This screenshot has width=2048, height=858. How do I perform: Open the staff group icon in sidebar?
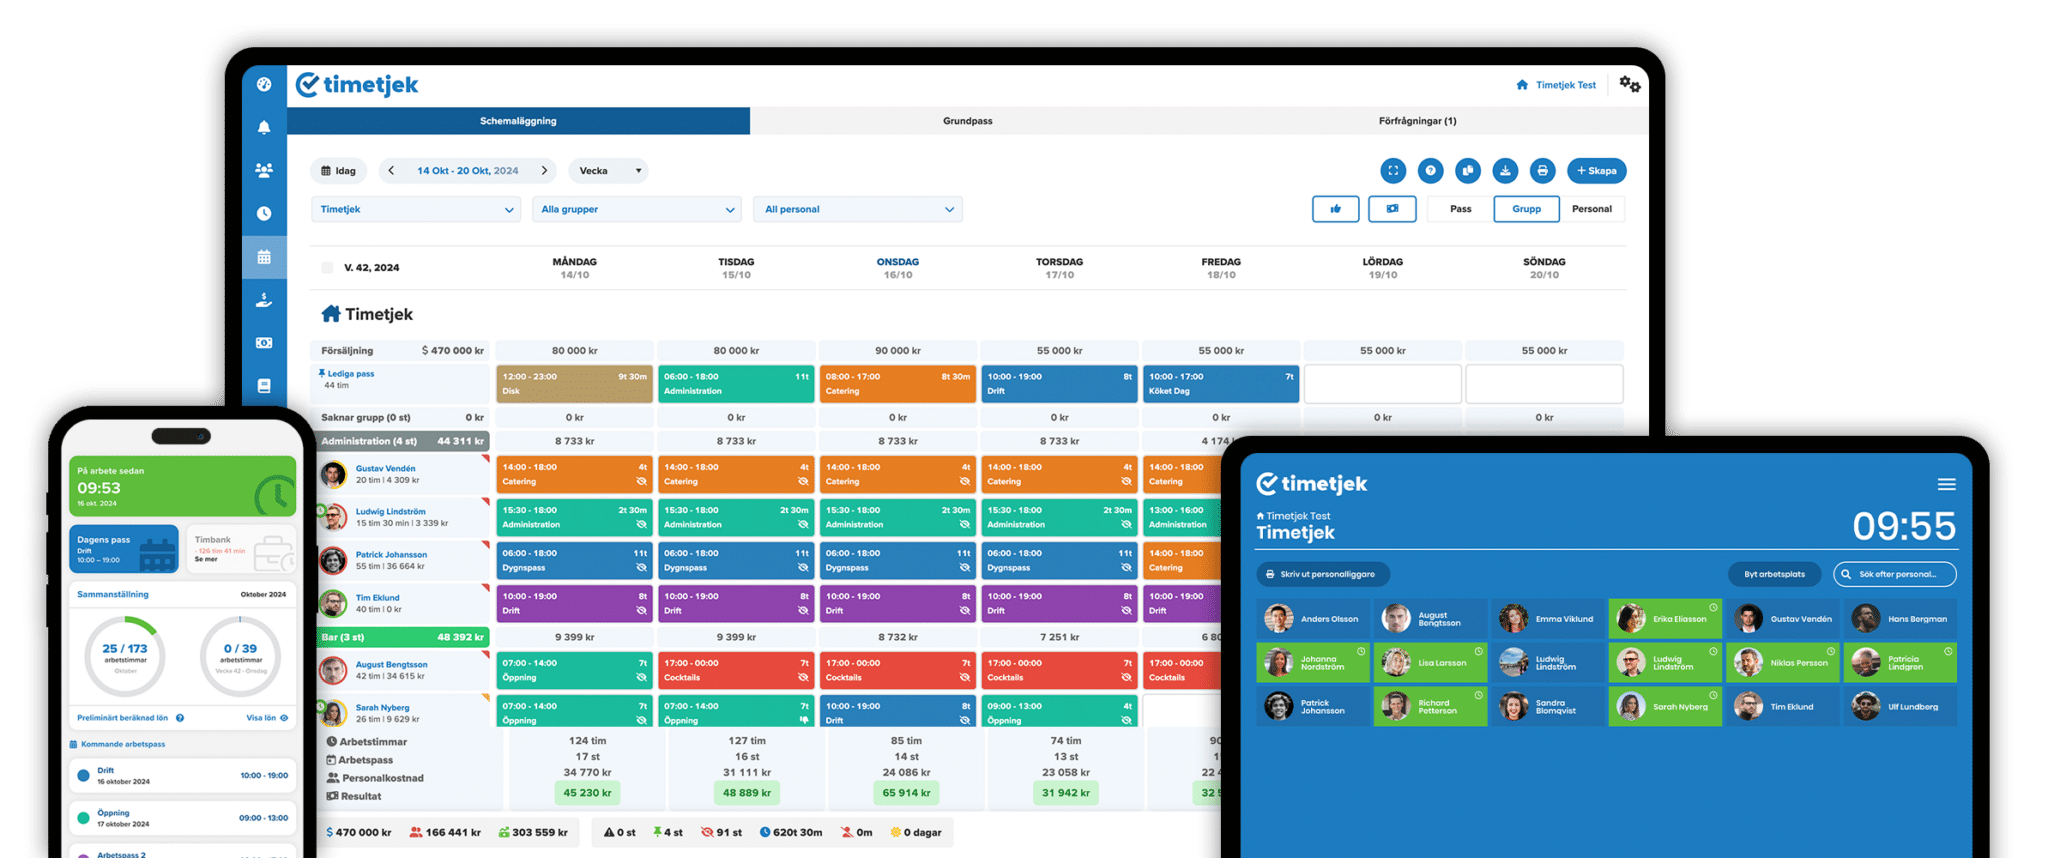[x=264, y=171]
